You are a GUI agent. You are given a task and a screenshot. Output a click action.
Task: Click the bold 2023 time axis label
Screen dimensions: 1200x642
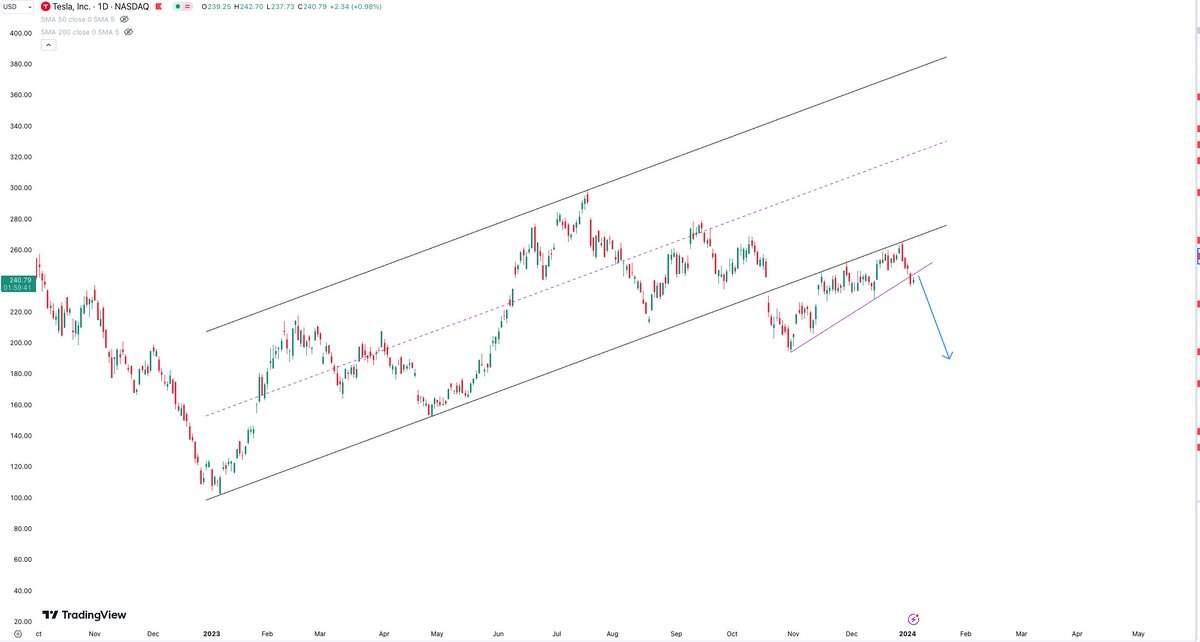211,634
